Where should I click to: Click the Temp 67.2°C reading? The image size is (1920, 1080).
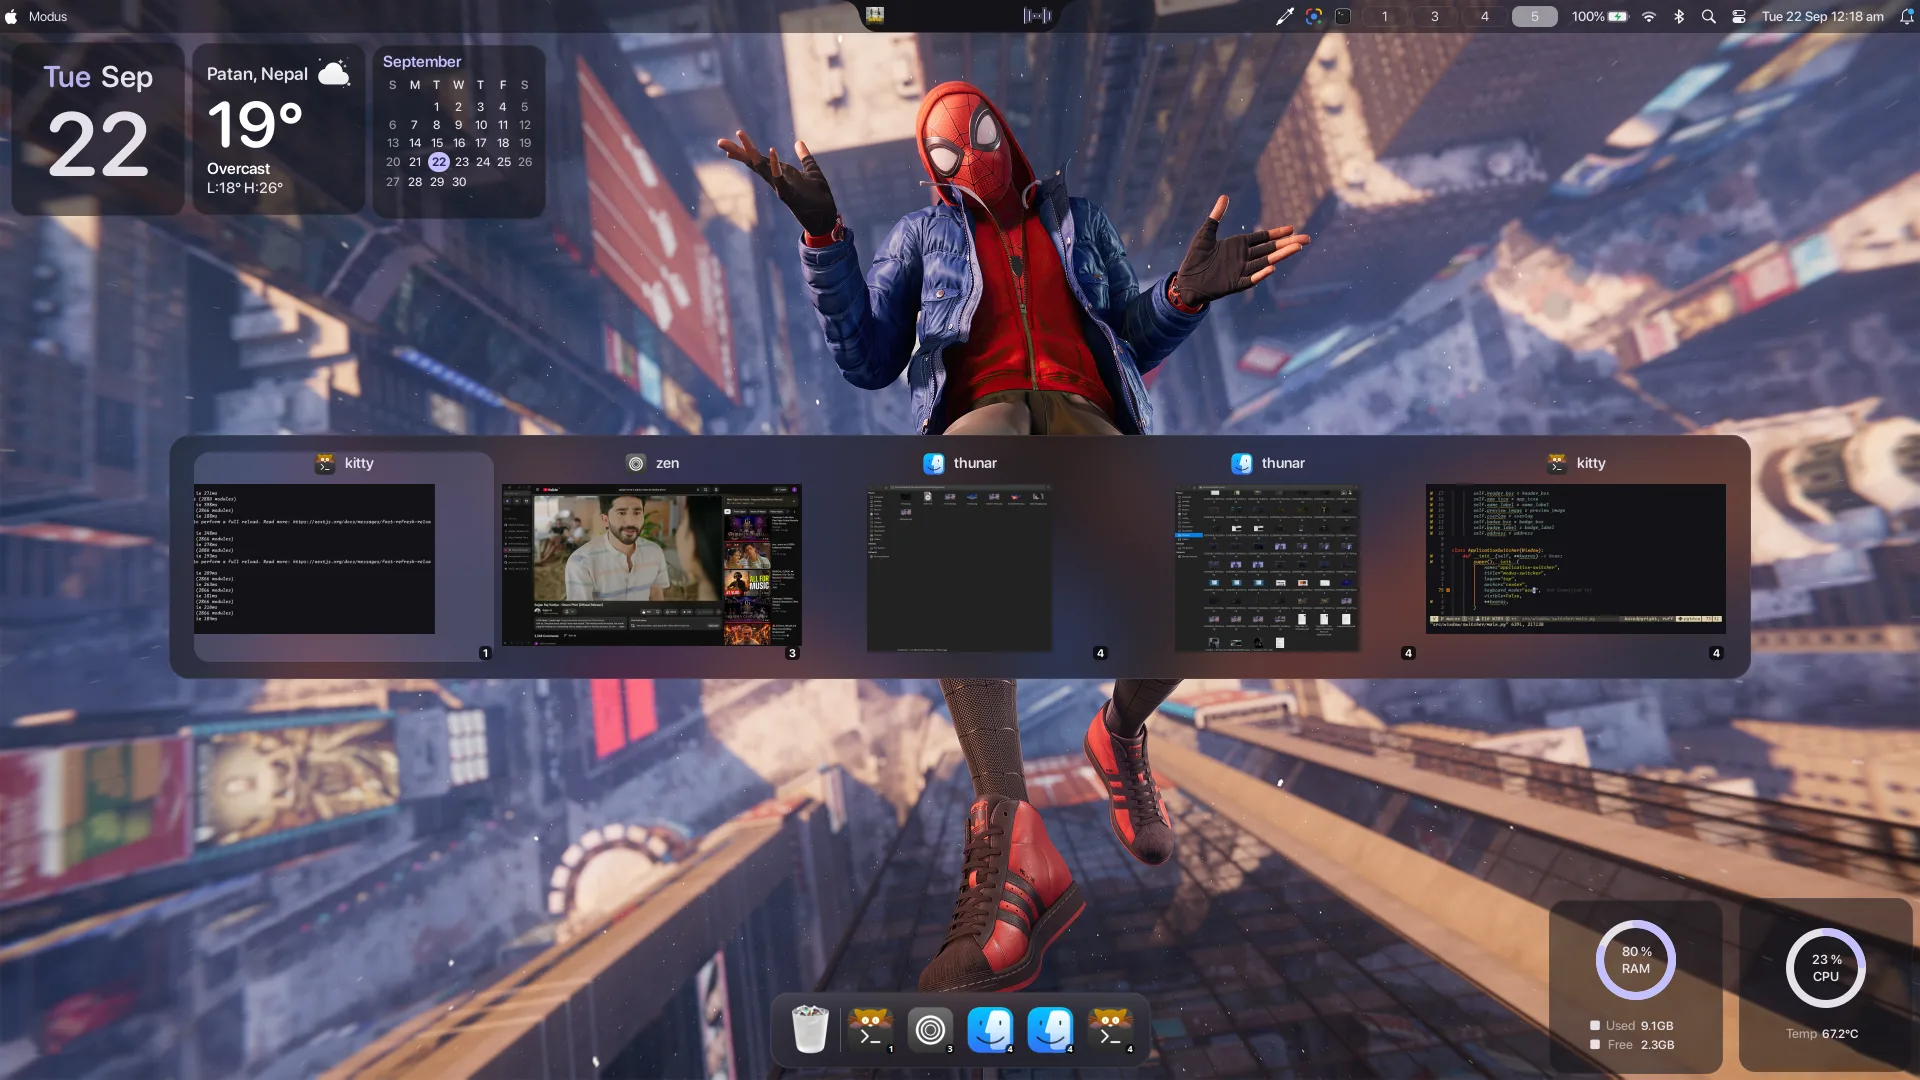(1822, 1034)
